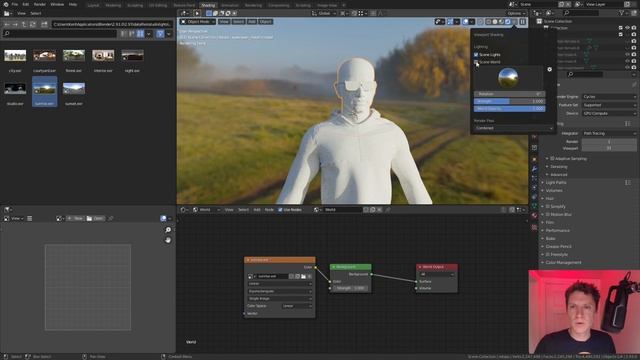The height and width of the screenshot is (360, 640).
Task: Open the Render menu in the top bar
Action: tap(40, 4)
